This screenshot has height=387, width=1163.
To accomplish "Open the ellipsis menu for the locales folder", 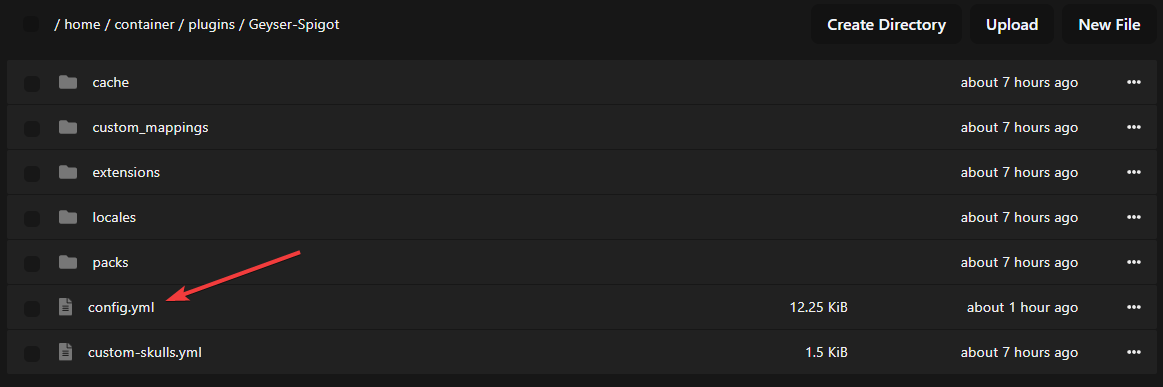I will pos(1133,217).
